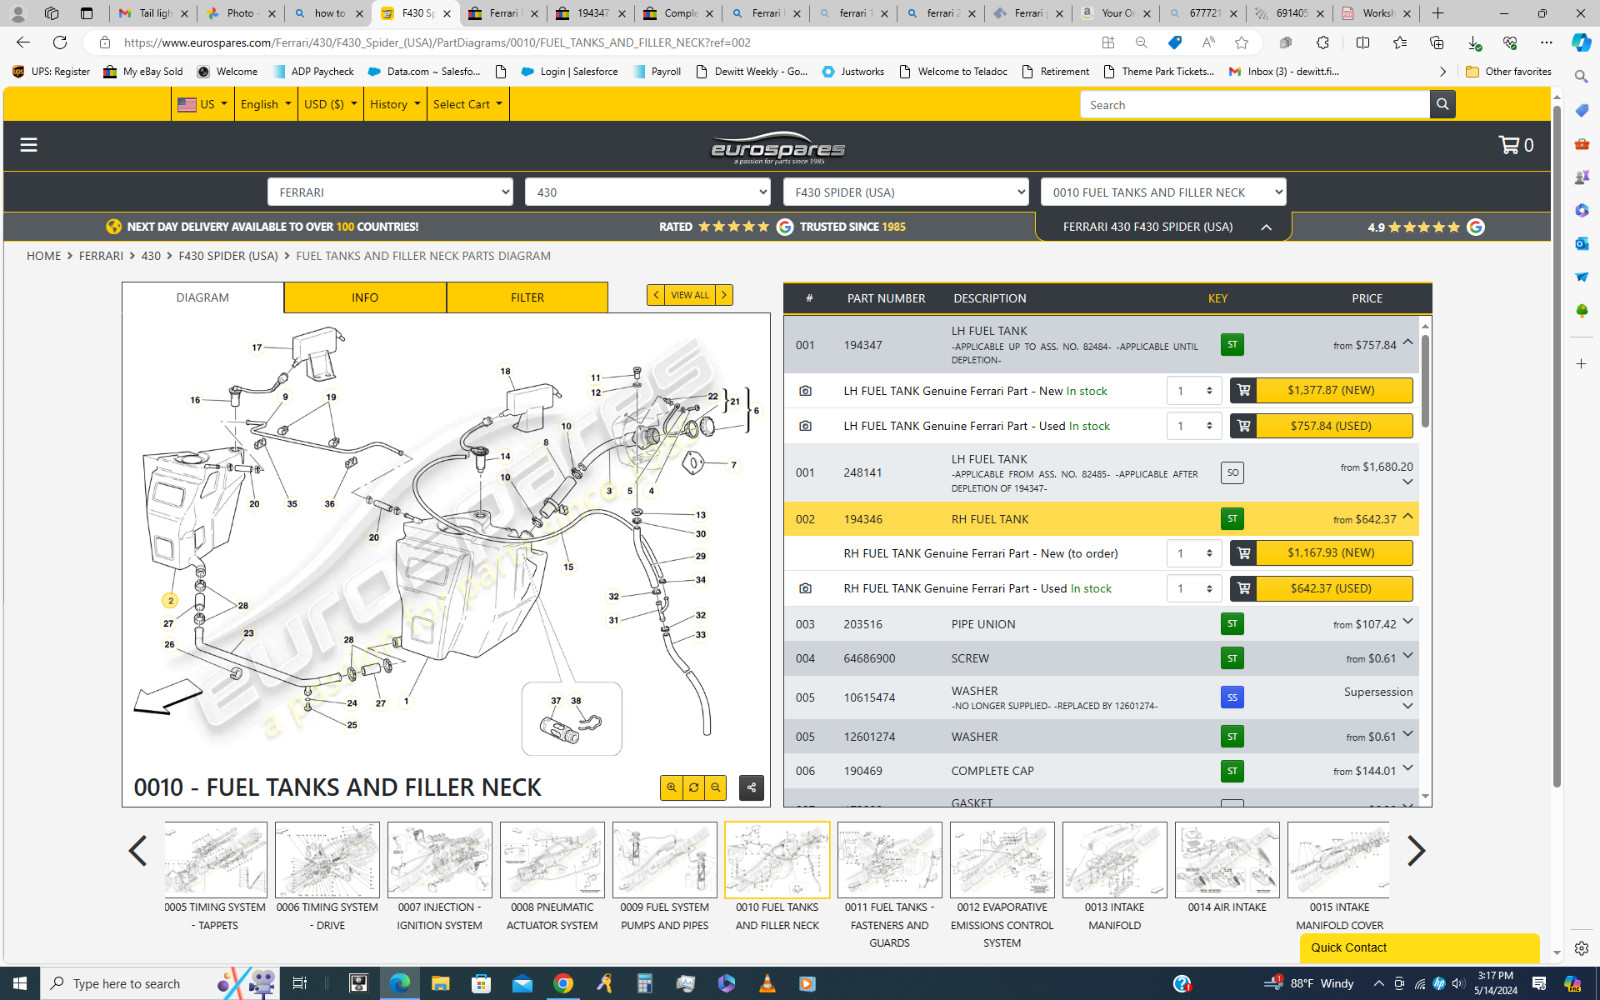Add used RH fuel tank to cart
Viewport: 1600px width, 1000px height.
[x=1243, y=589]
